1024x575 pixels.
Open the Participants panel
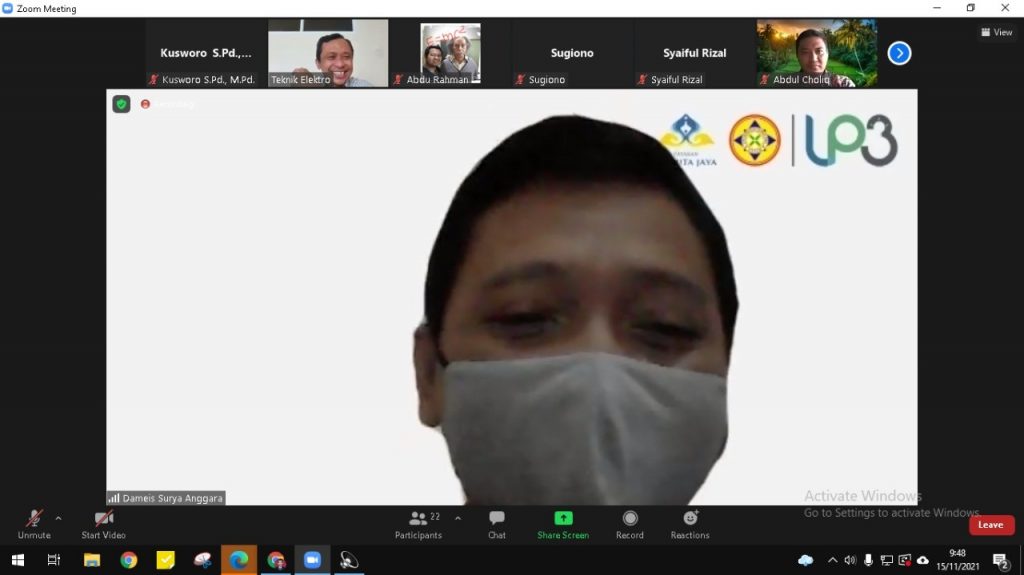tap(418, 525)
